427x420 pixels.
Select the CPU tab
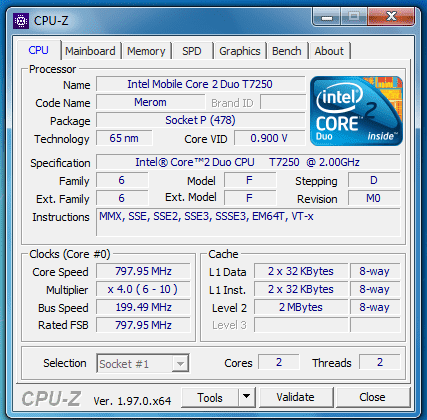39,51
